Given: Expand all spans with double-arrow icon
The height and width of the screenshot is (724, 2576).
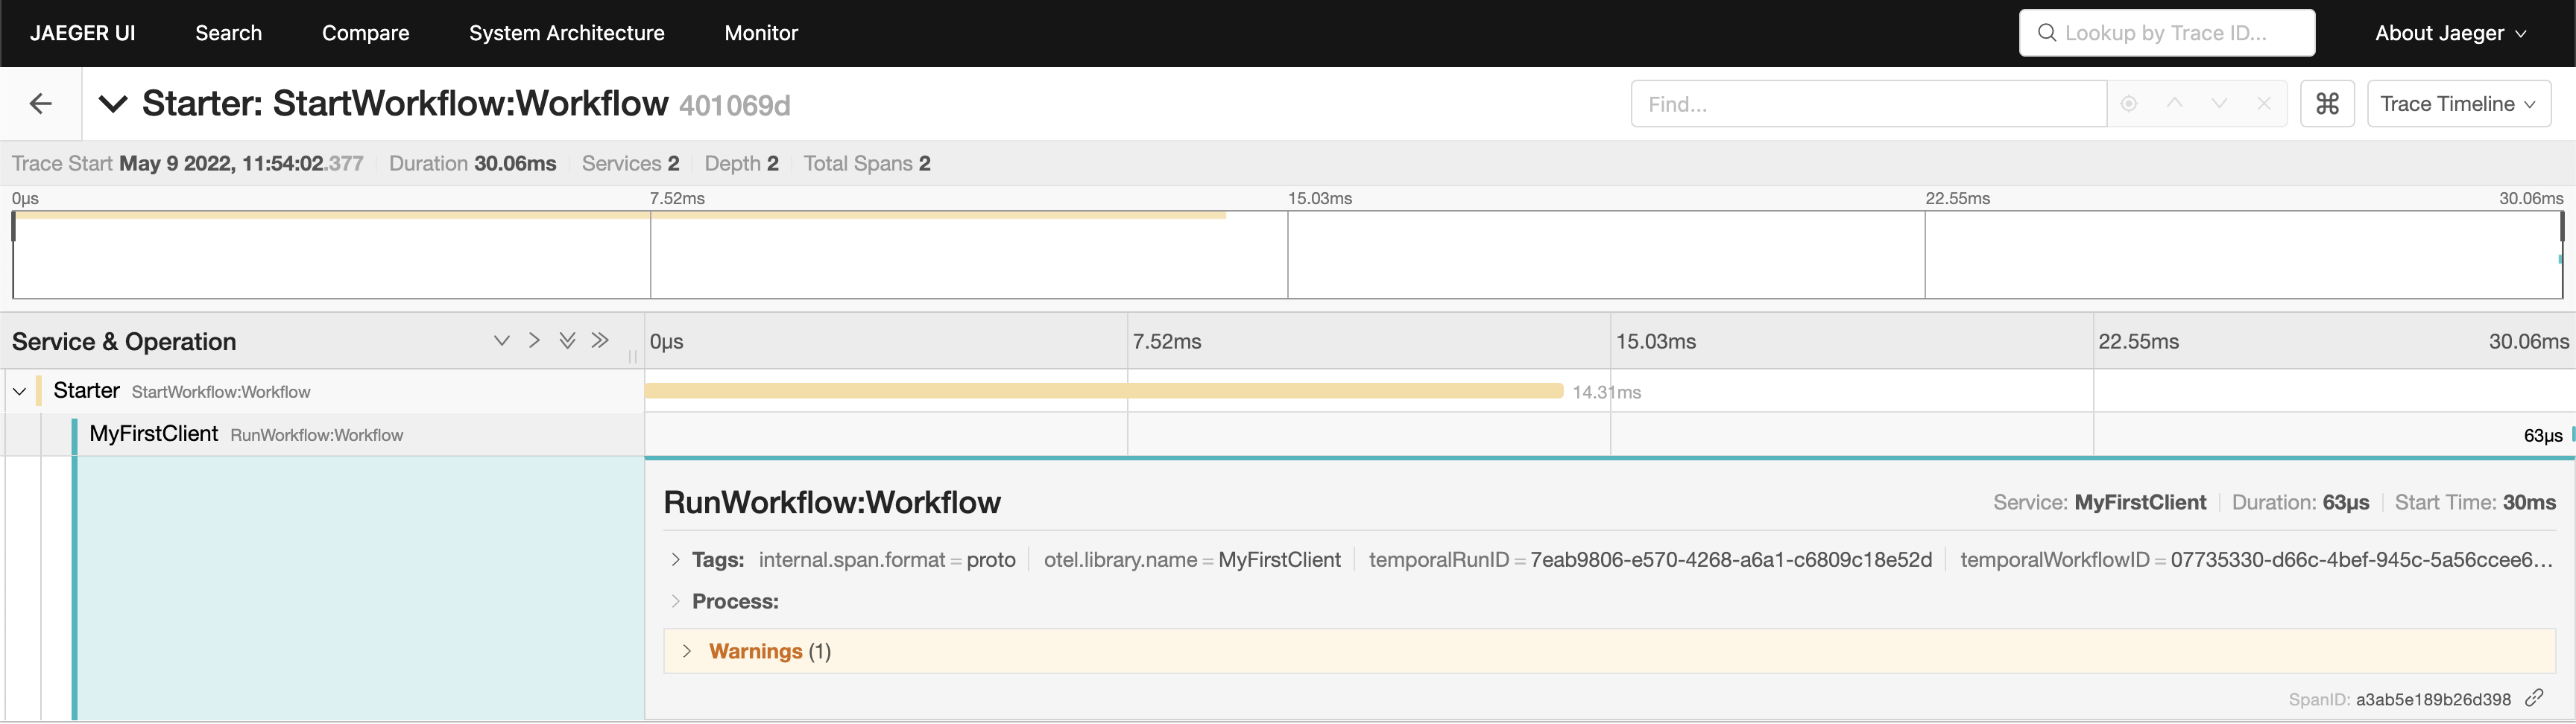Looking at the screenshot, I should [x=600, y=340].
